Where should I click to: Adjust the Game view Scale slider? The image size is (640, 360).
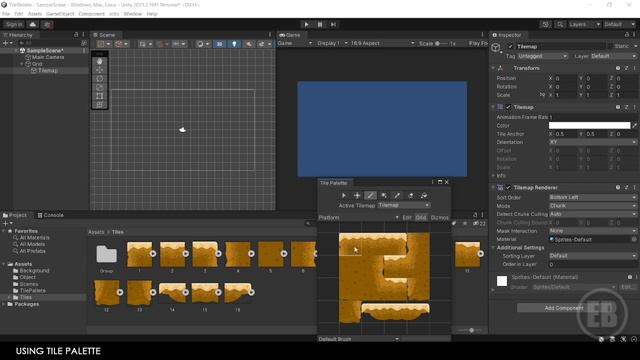pos(441,43)
